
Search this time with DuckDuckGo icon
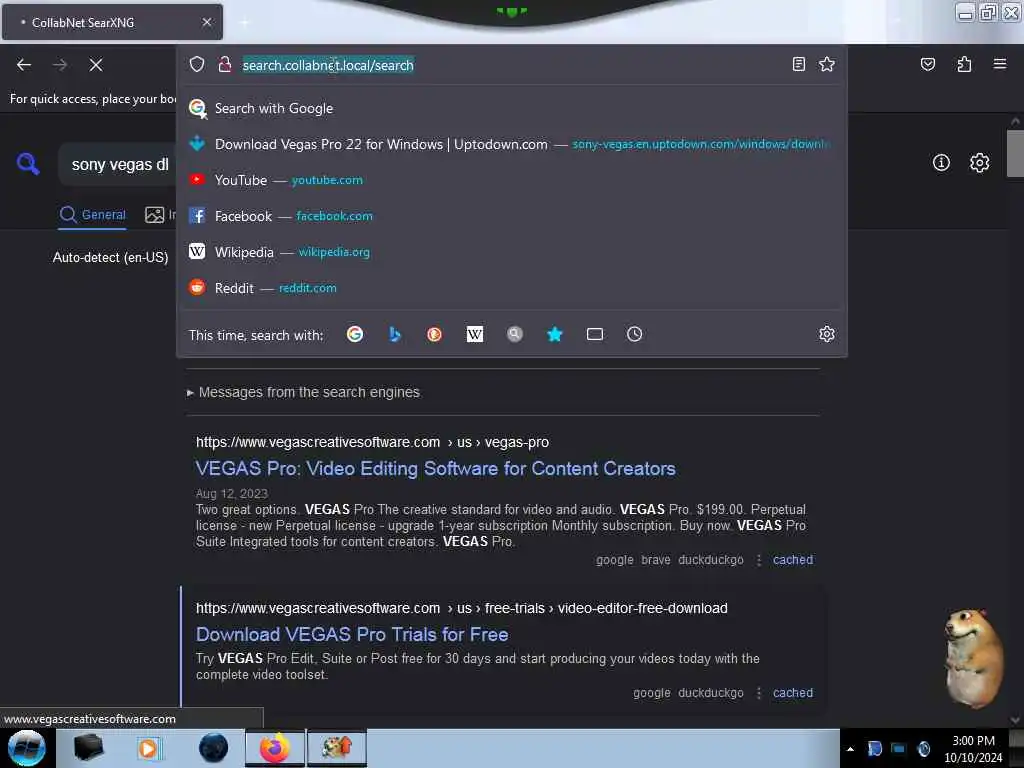click(x=434, y=334)
